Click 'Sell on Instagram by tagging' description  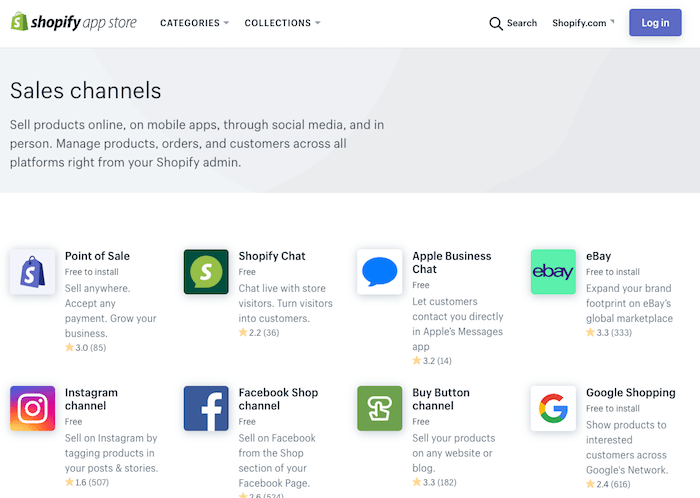112,453
